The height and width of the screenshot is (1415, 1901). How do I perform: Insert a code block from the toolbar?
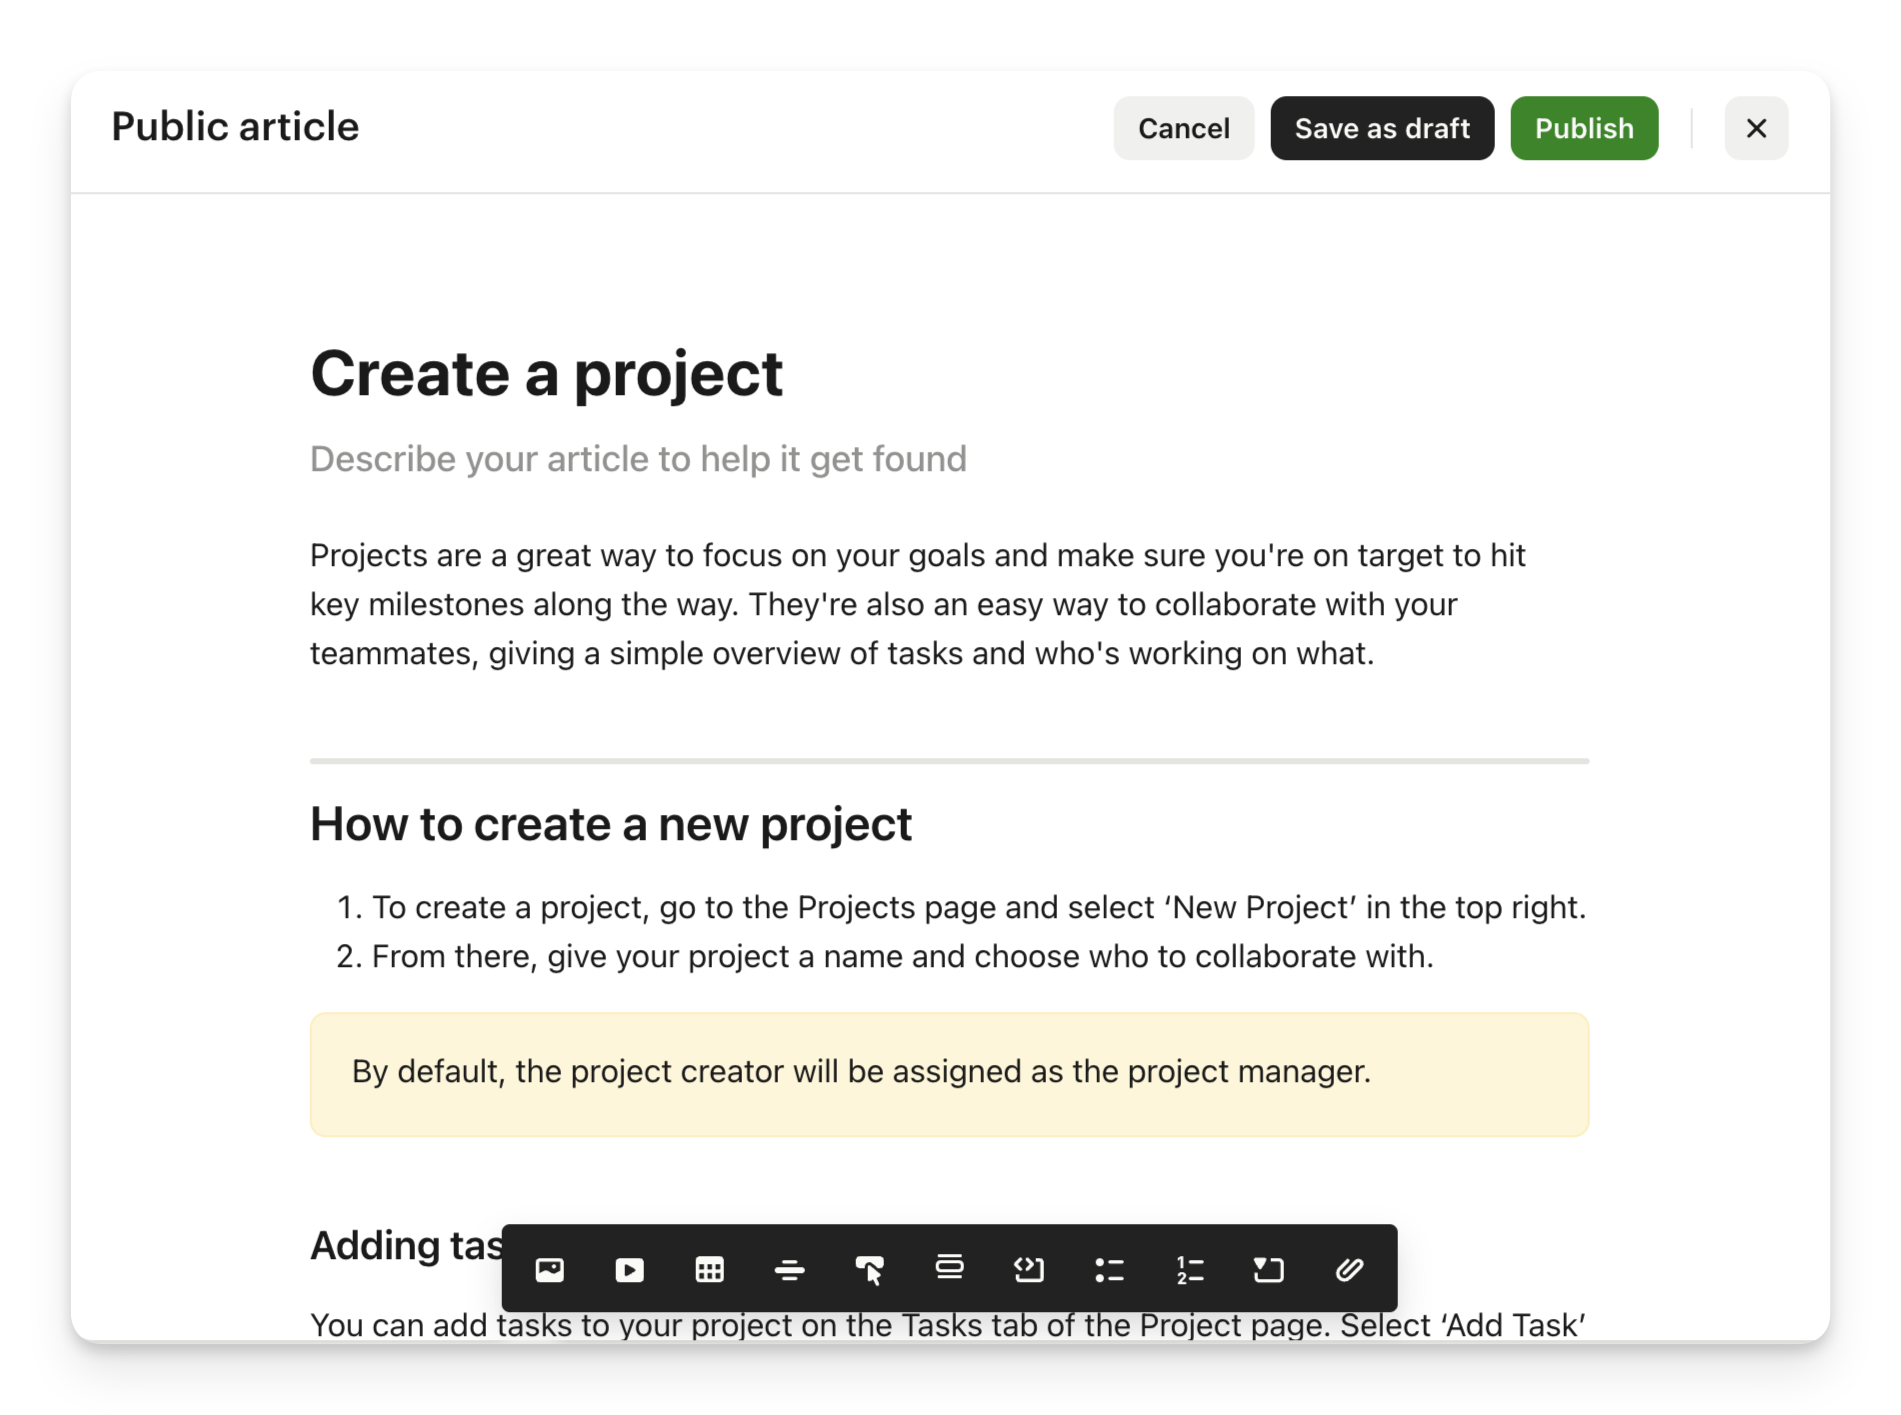1029,1269
